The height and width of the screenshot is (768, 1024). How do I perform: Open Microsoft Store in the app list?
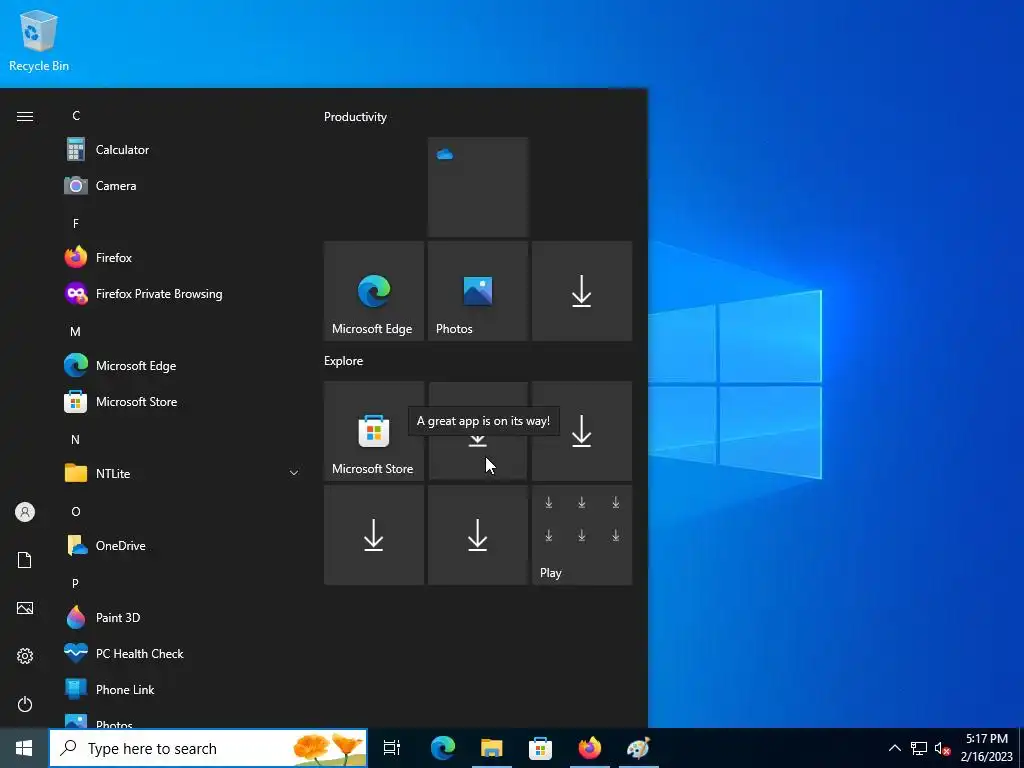click(x=182, y=402)
